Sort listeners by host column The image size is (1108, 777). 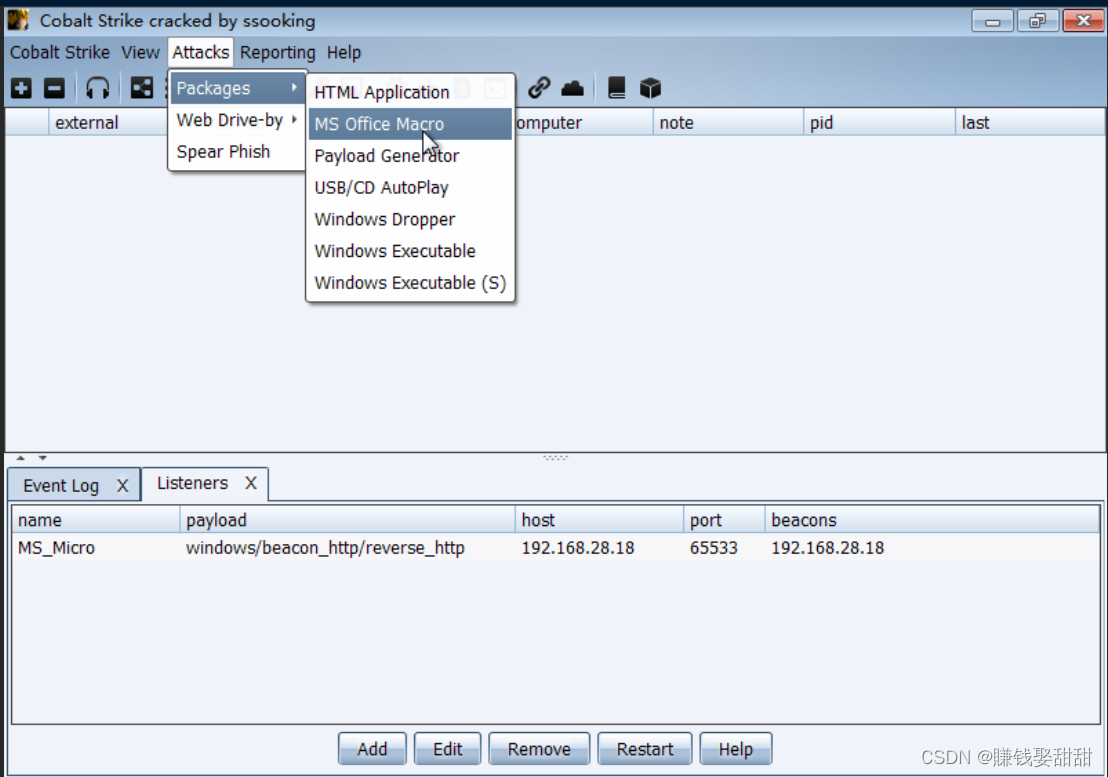[599, 520]
